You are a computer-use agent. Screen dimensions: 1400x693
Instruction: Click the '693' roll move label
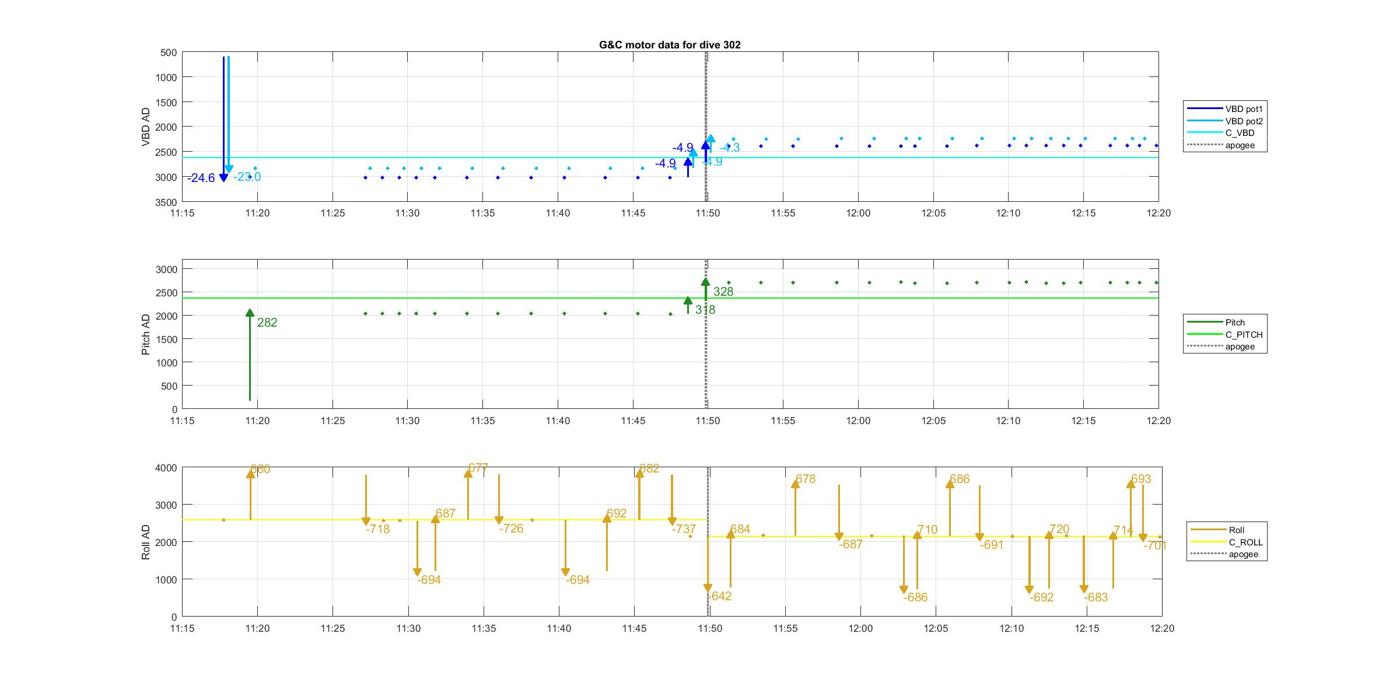[1141, 480]
